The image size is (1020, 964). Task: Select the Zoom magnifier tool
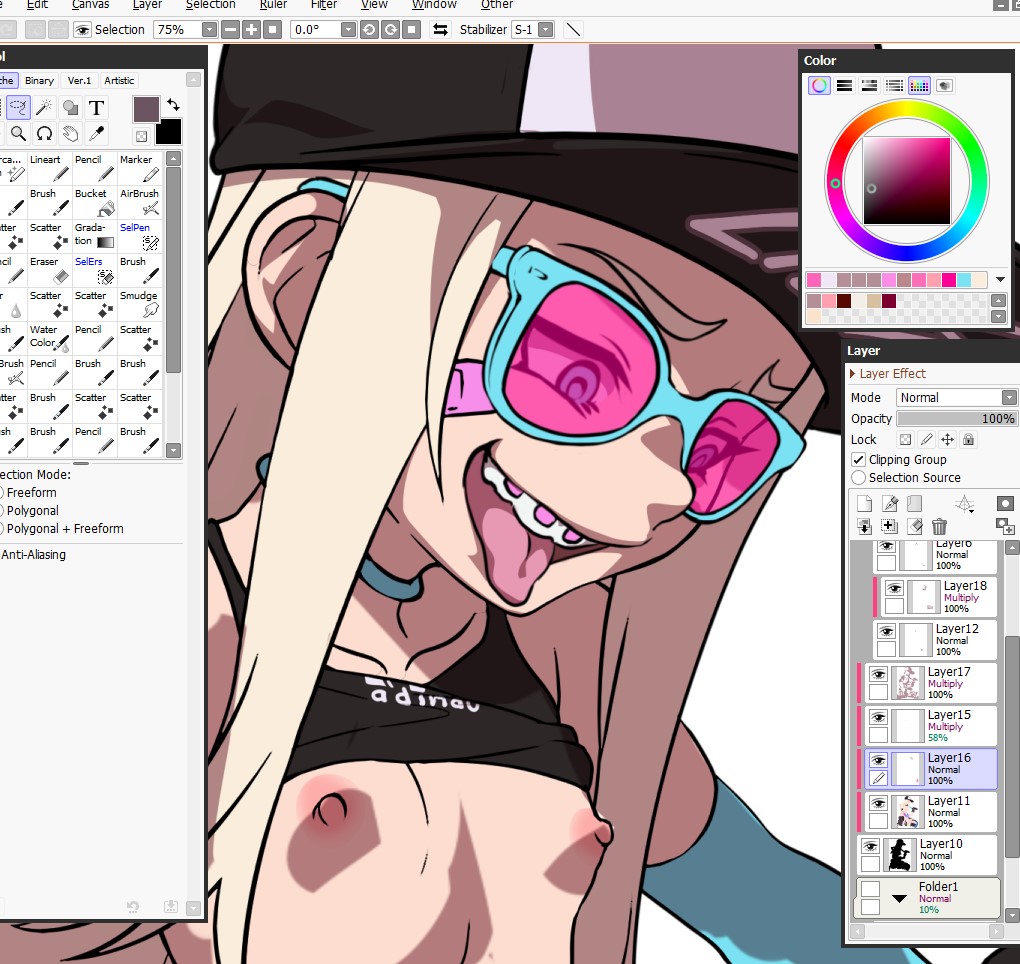[x=18, y=133]
